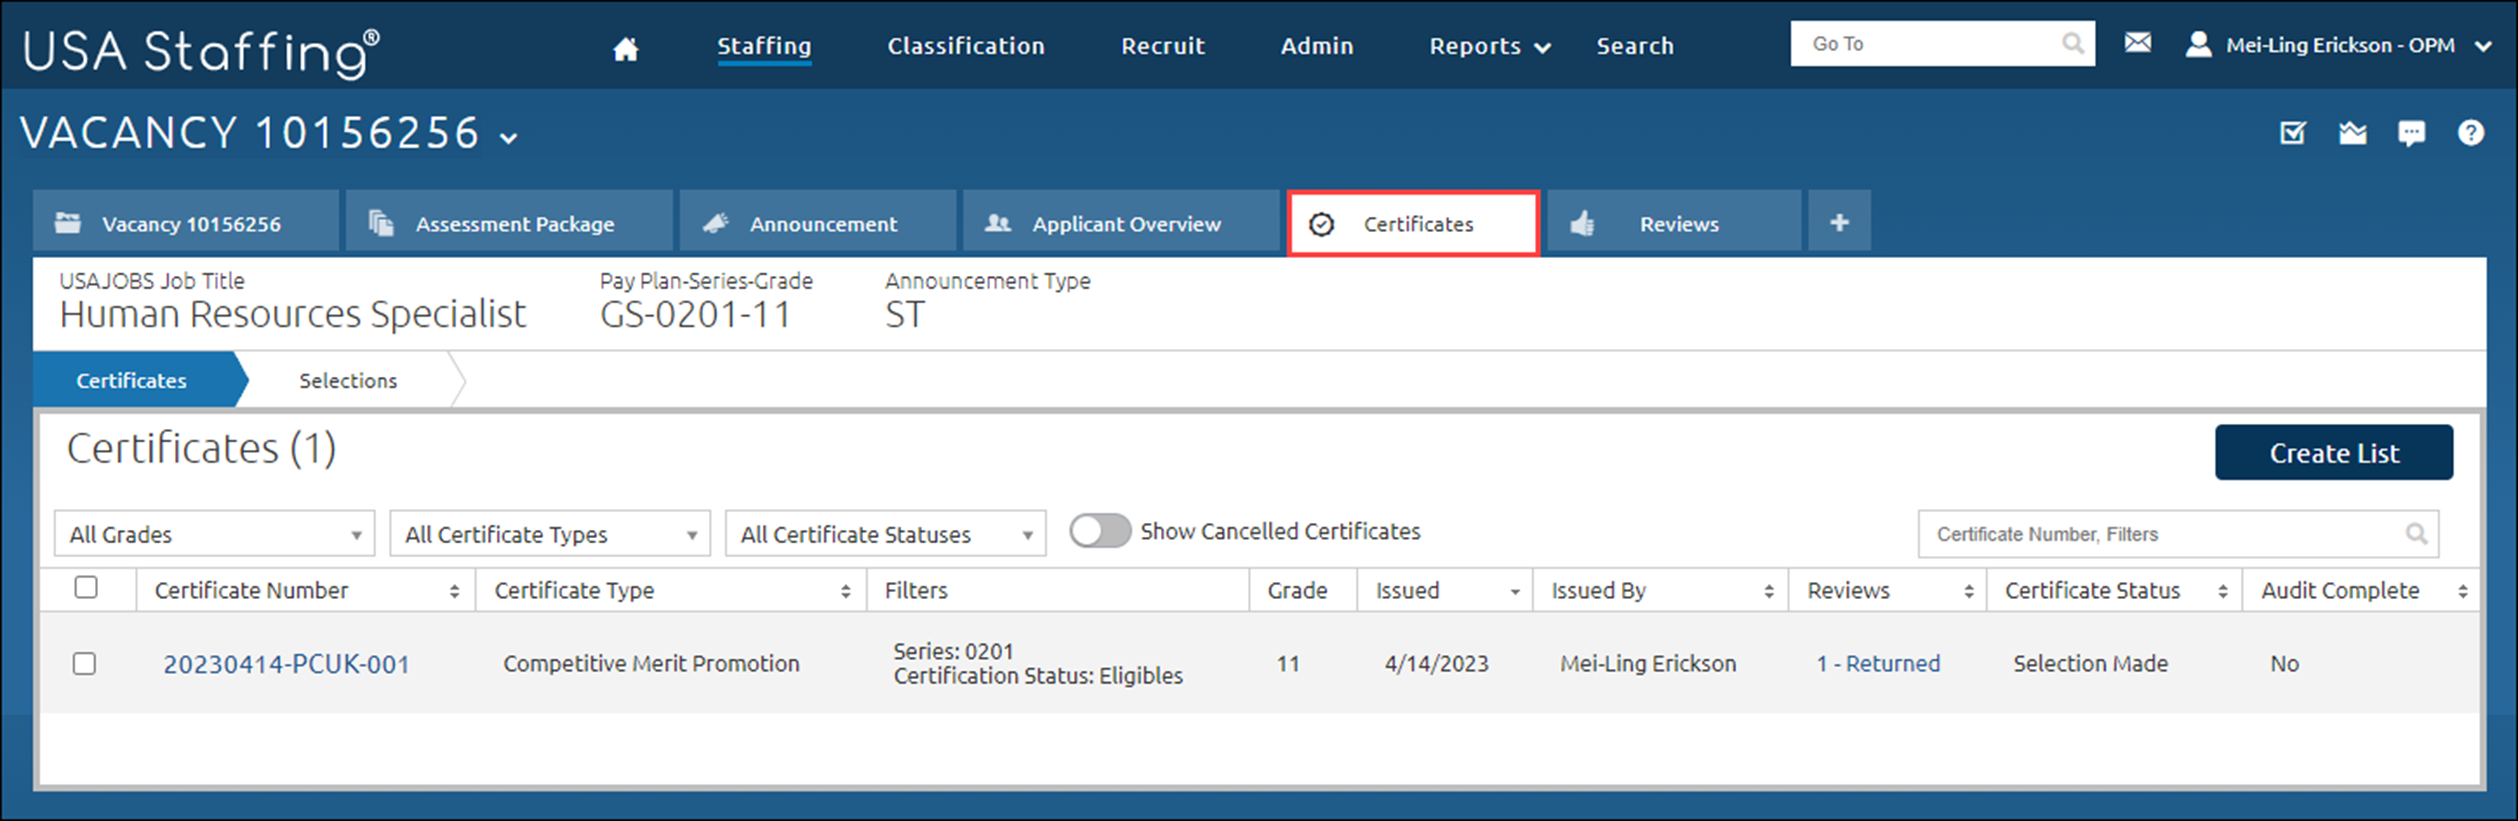Open the Classification menu
The height and width of the screenshot is (821, 2518).
pyautogui.click(x=966, y=46)
